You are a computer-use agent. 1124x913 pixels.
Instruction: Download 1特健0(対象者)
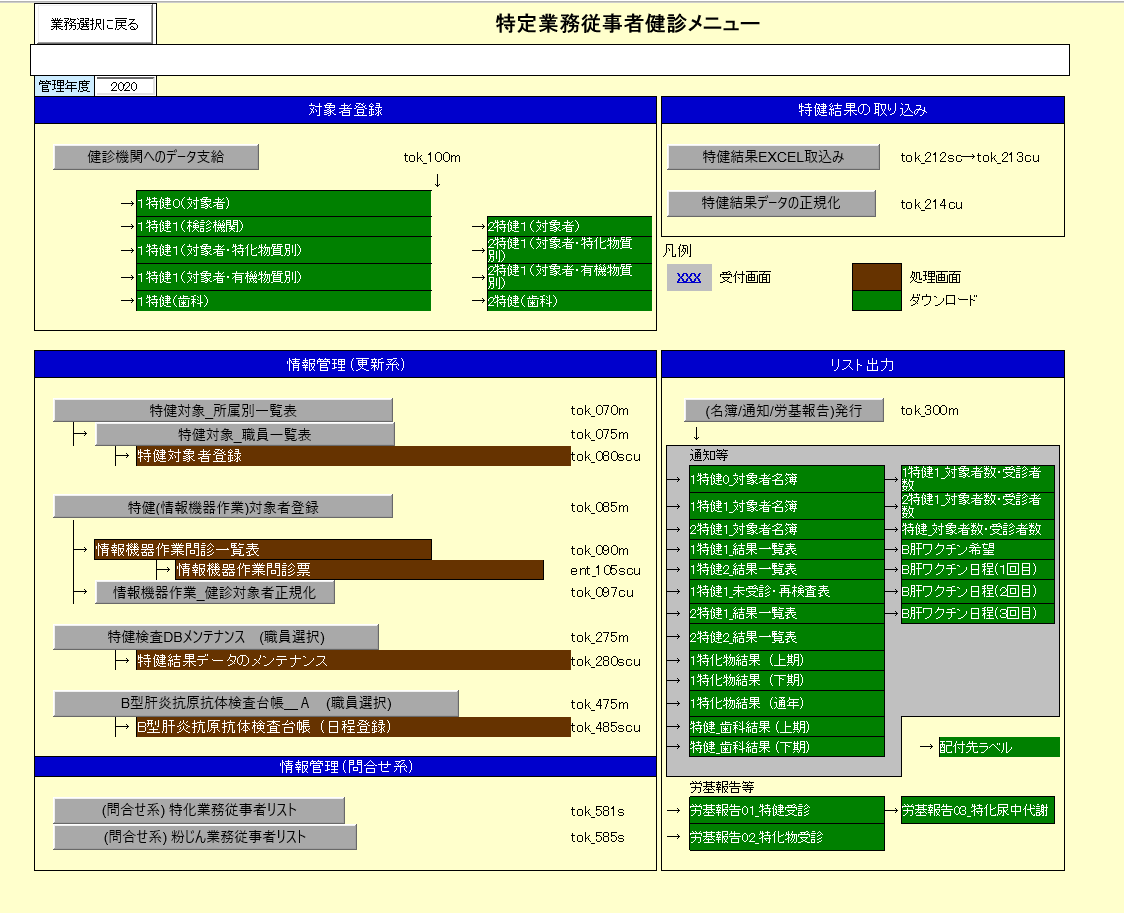[284, 203]
